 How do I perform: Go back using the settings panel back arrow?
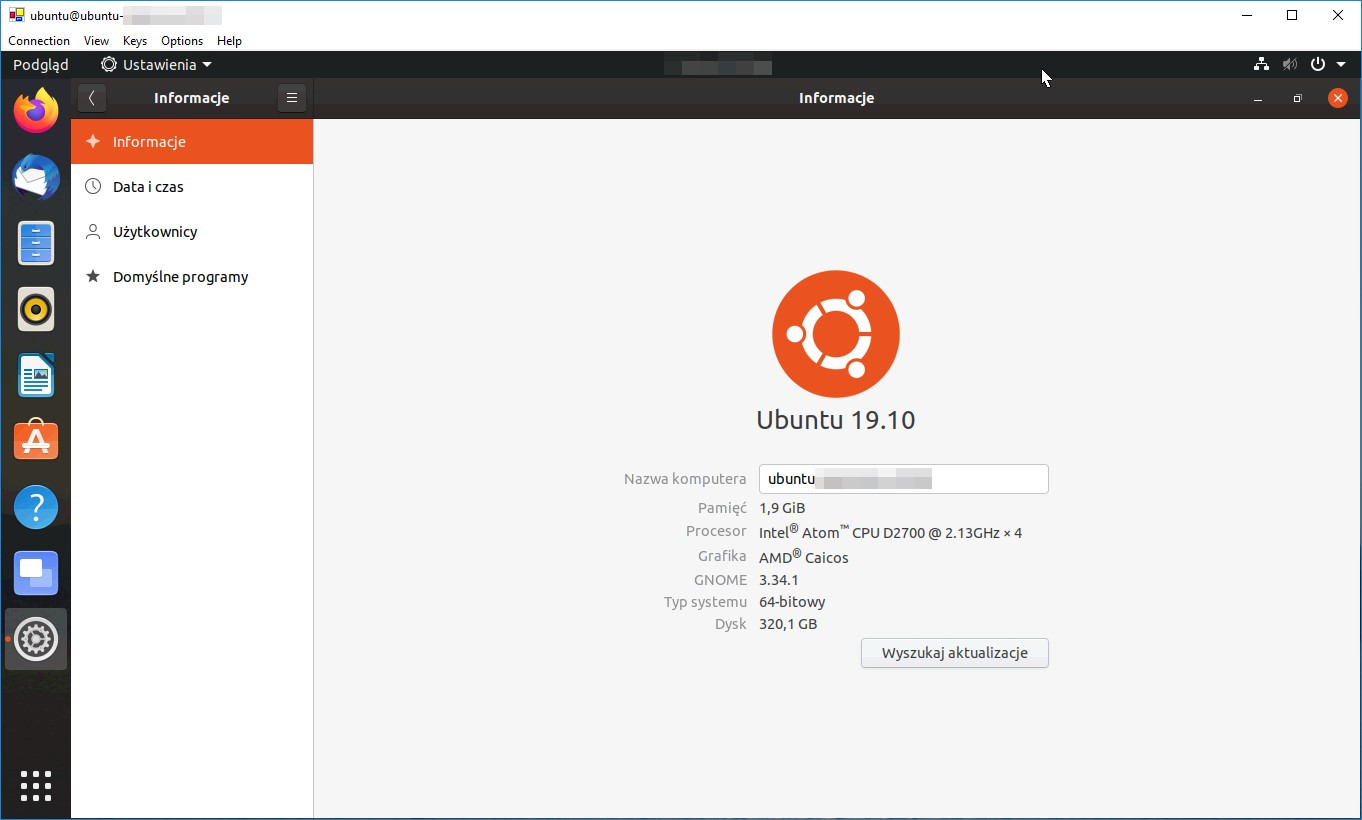(91, 98)
